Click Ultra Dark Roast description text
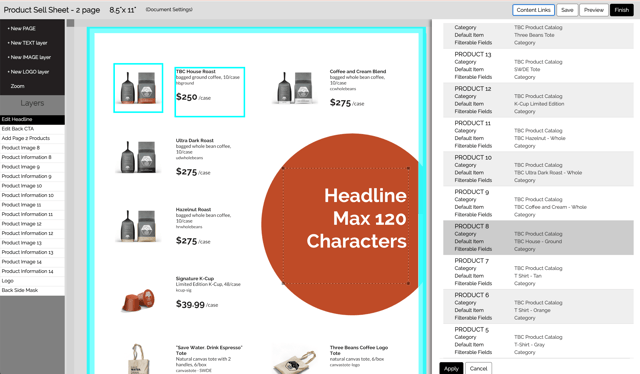This screenshot has height=374, width=640. coord(204,149)
